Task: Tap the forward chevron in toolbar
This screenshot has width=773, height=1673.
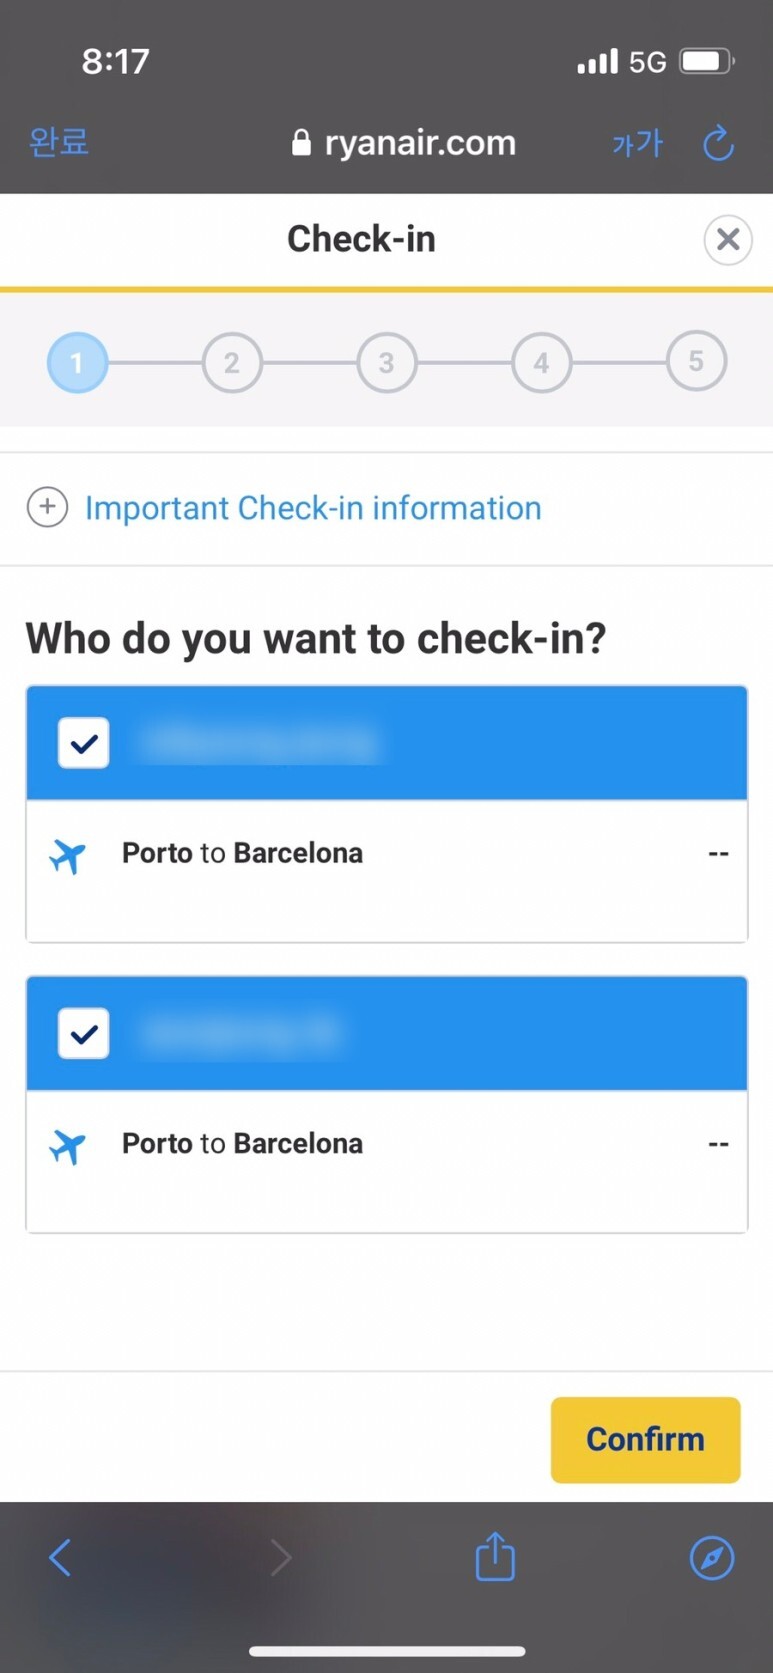Action: tap(281, 1557)
